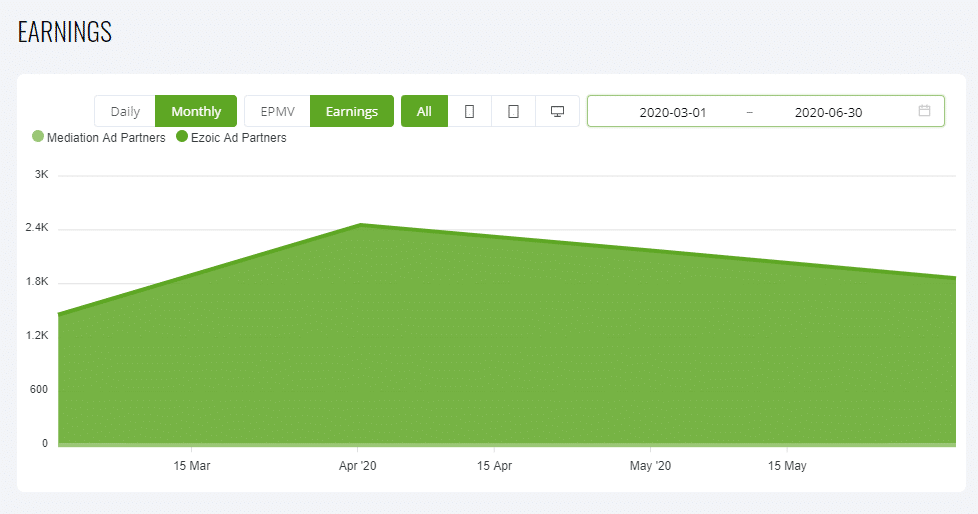
Task: Click the 600 axis label
Action: [39, 389]
